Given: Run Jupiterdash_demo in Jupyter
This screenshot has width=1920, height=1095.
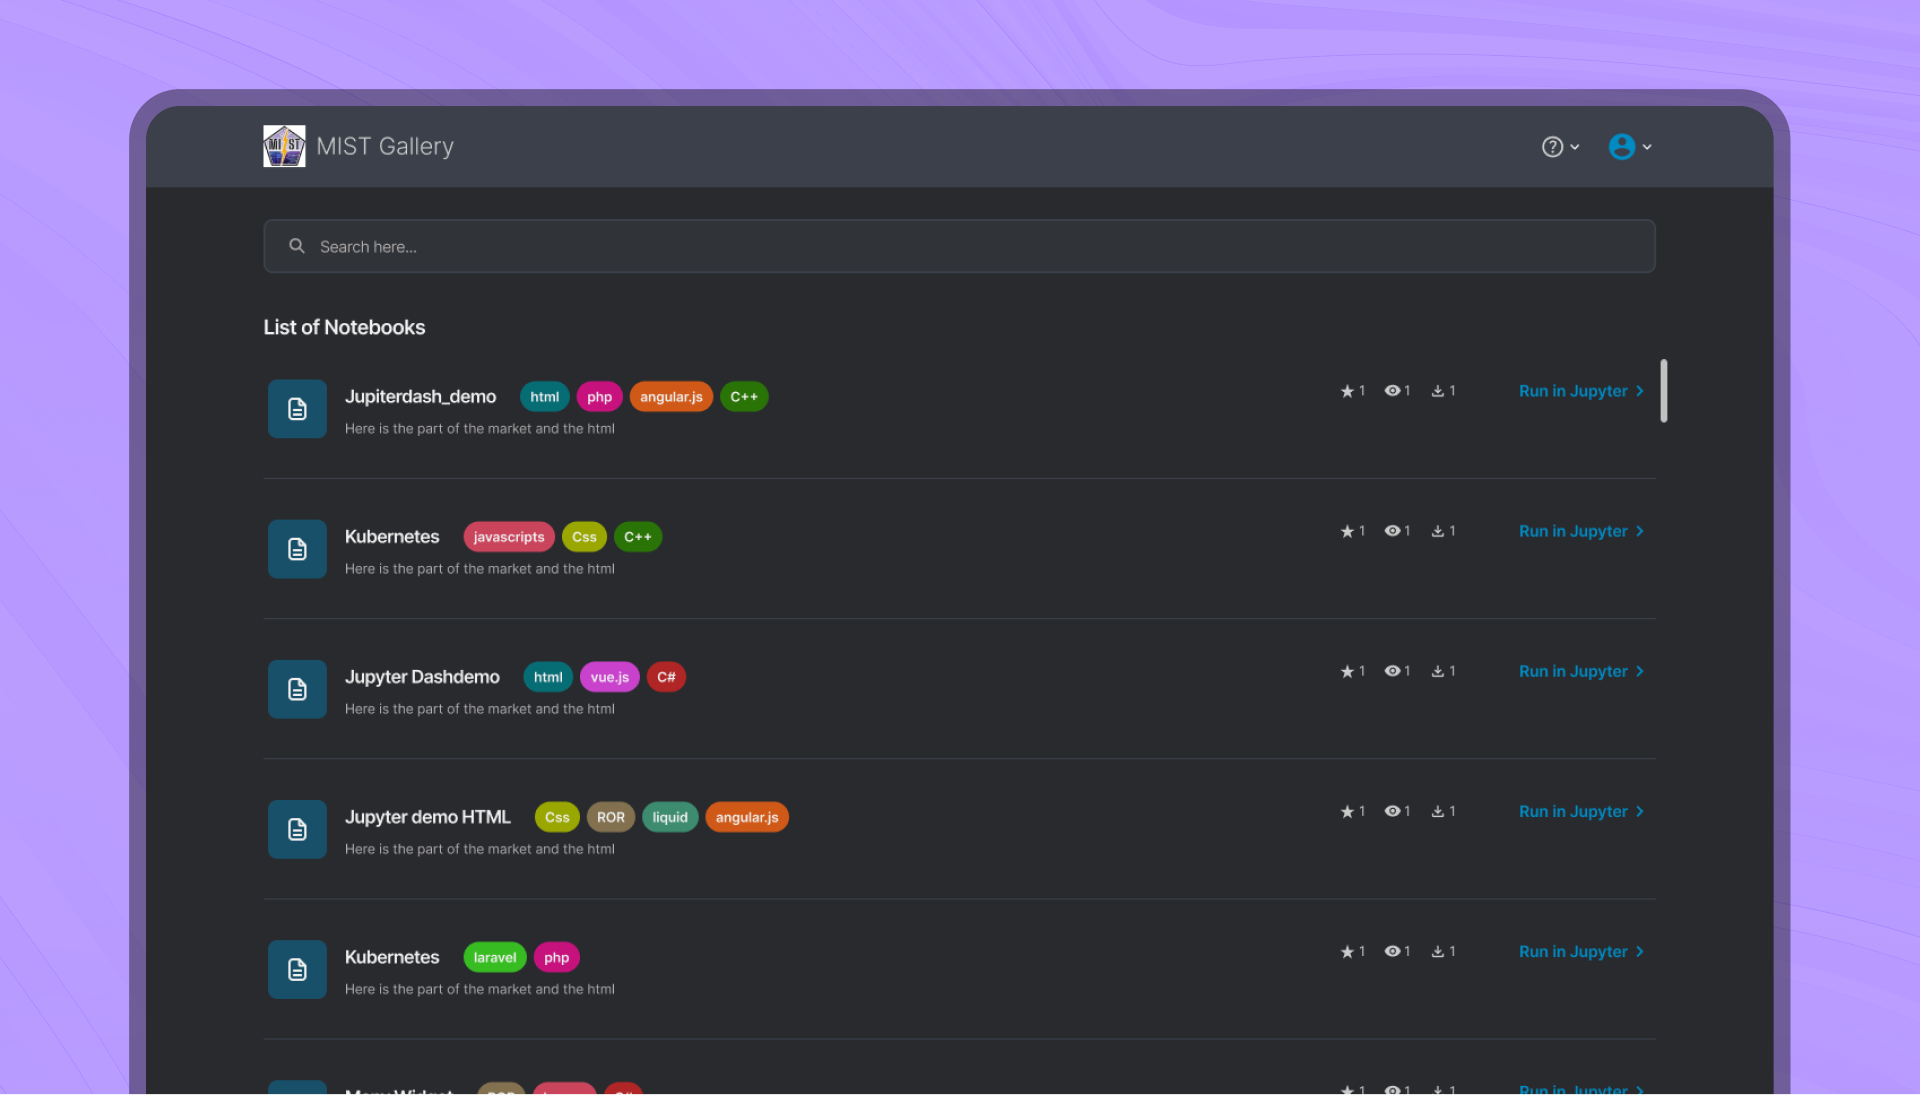Looking at the screenshot, I should (x=1572, y=391).
